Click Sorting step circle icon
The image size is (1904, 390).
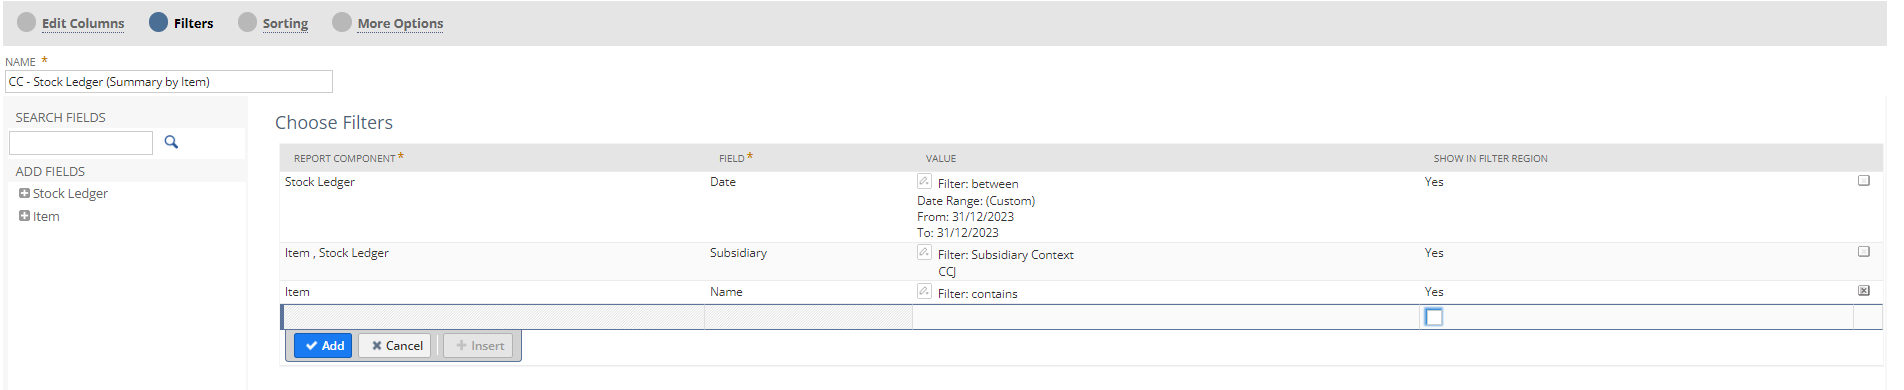point(248,22)
